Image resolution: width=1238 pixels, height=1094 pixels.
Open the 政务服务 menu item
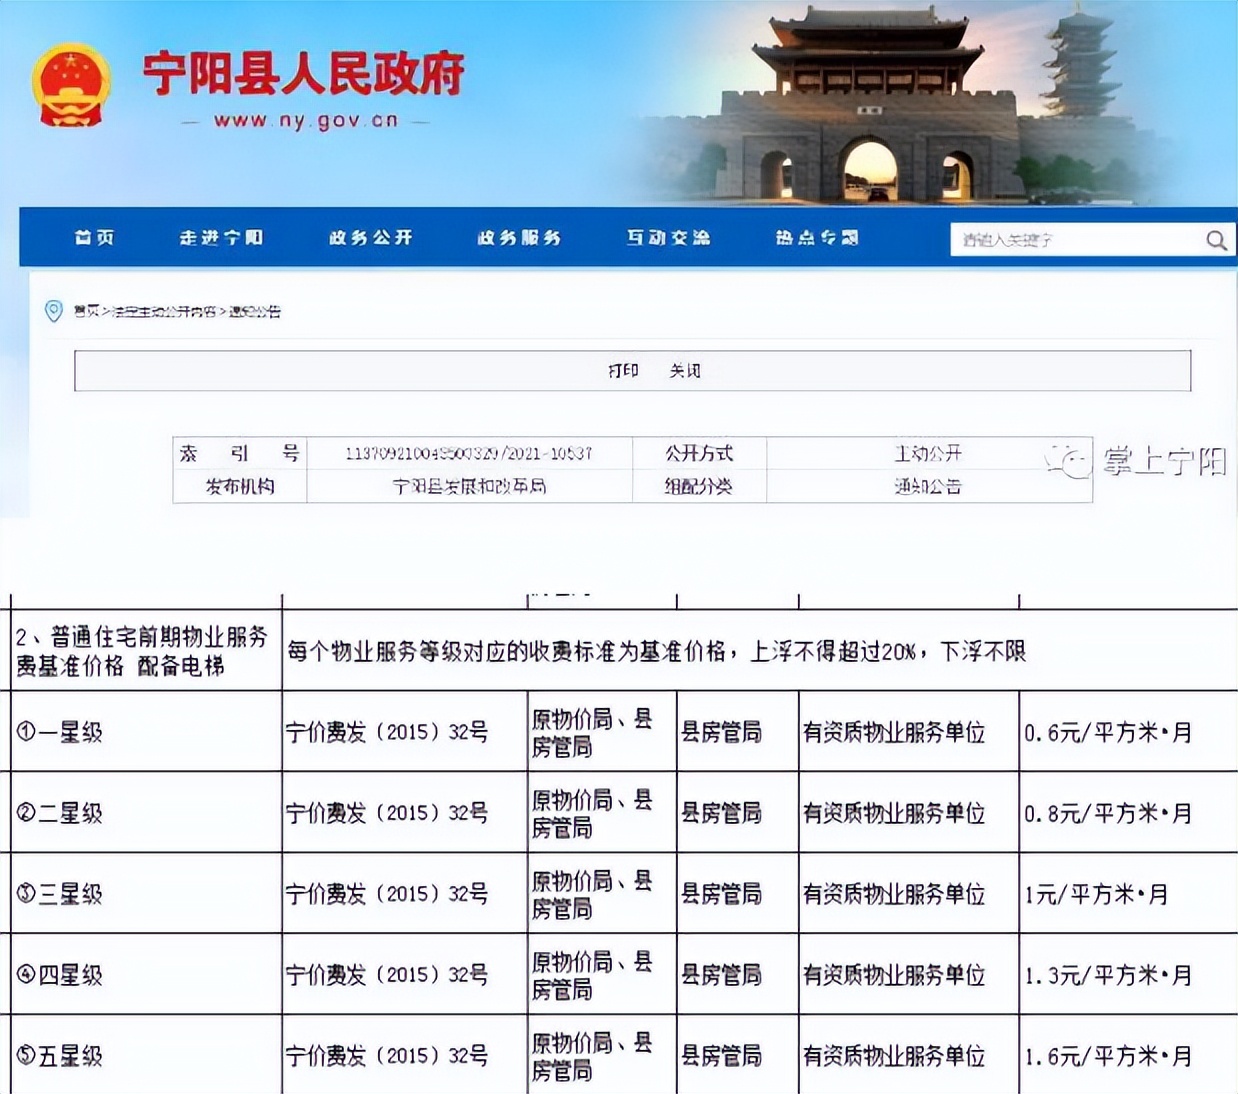pyautogui.click(x=517, y=238)
